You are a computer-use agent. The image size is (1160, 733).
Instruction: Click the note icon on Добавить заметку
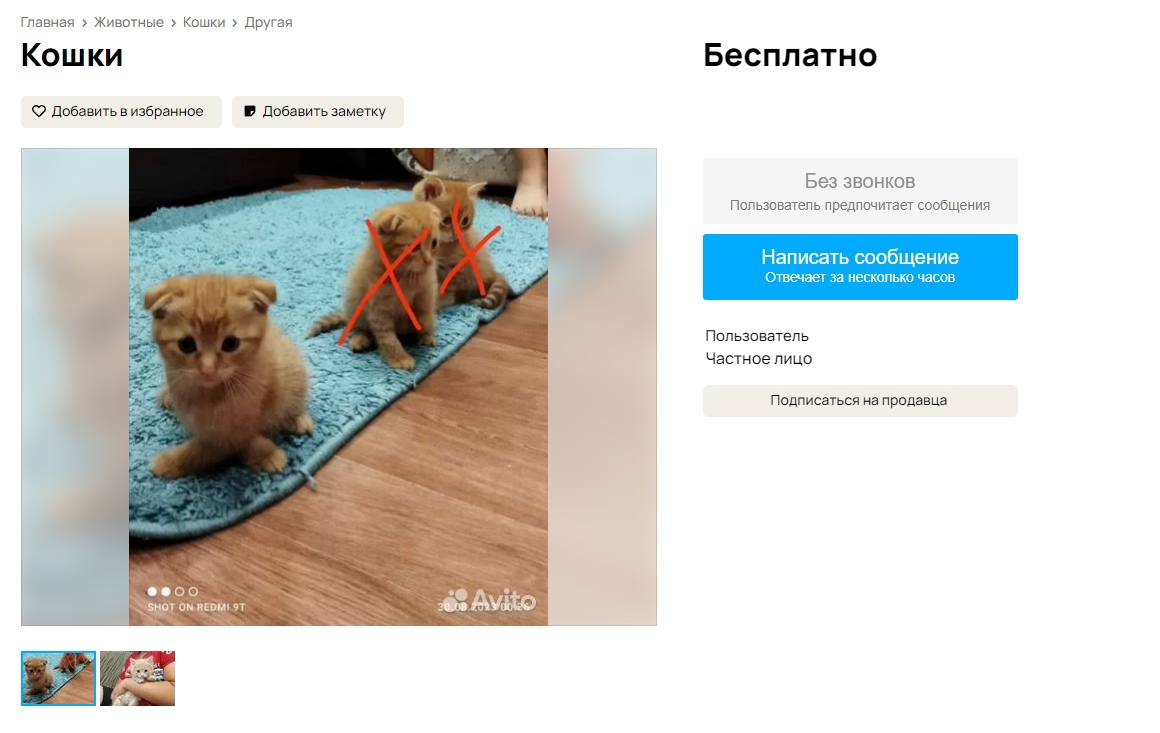coord(250,111)
